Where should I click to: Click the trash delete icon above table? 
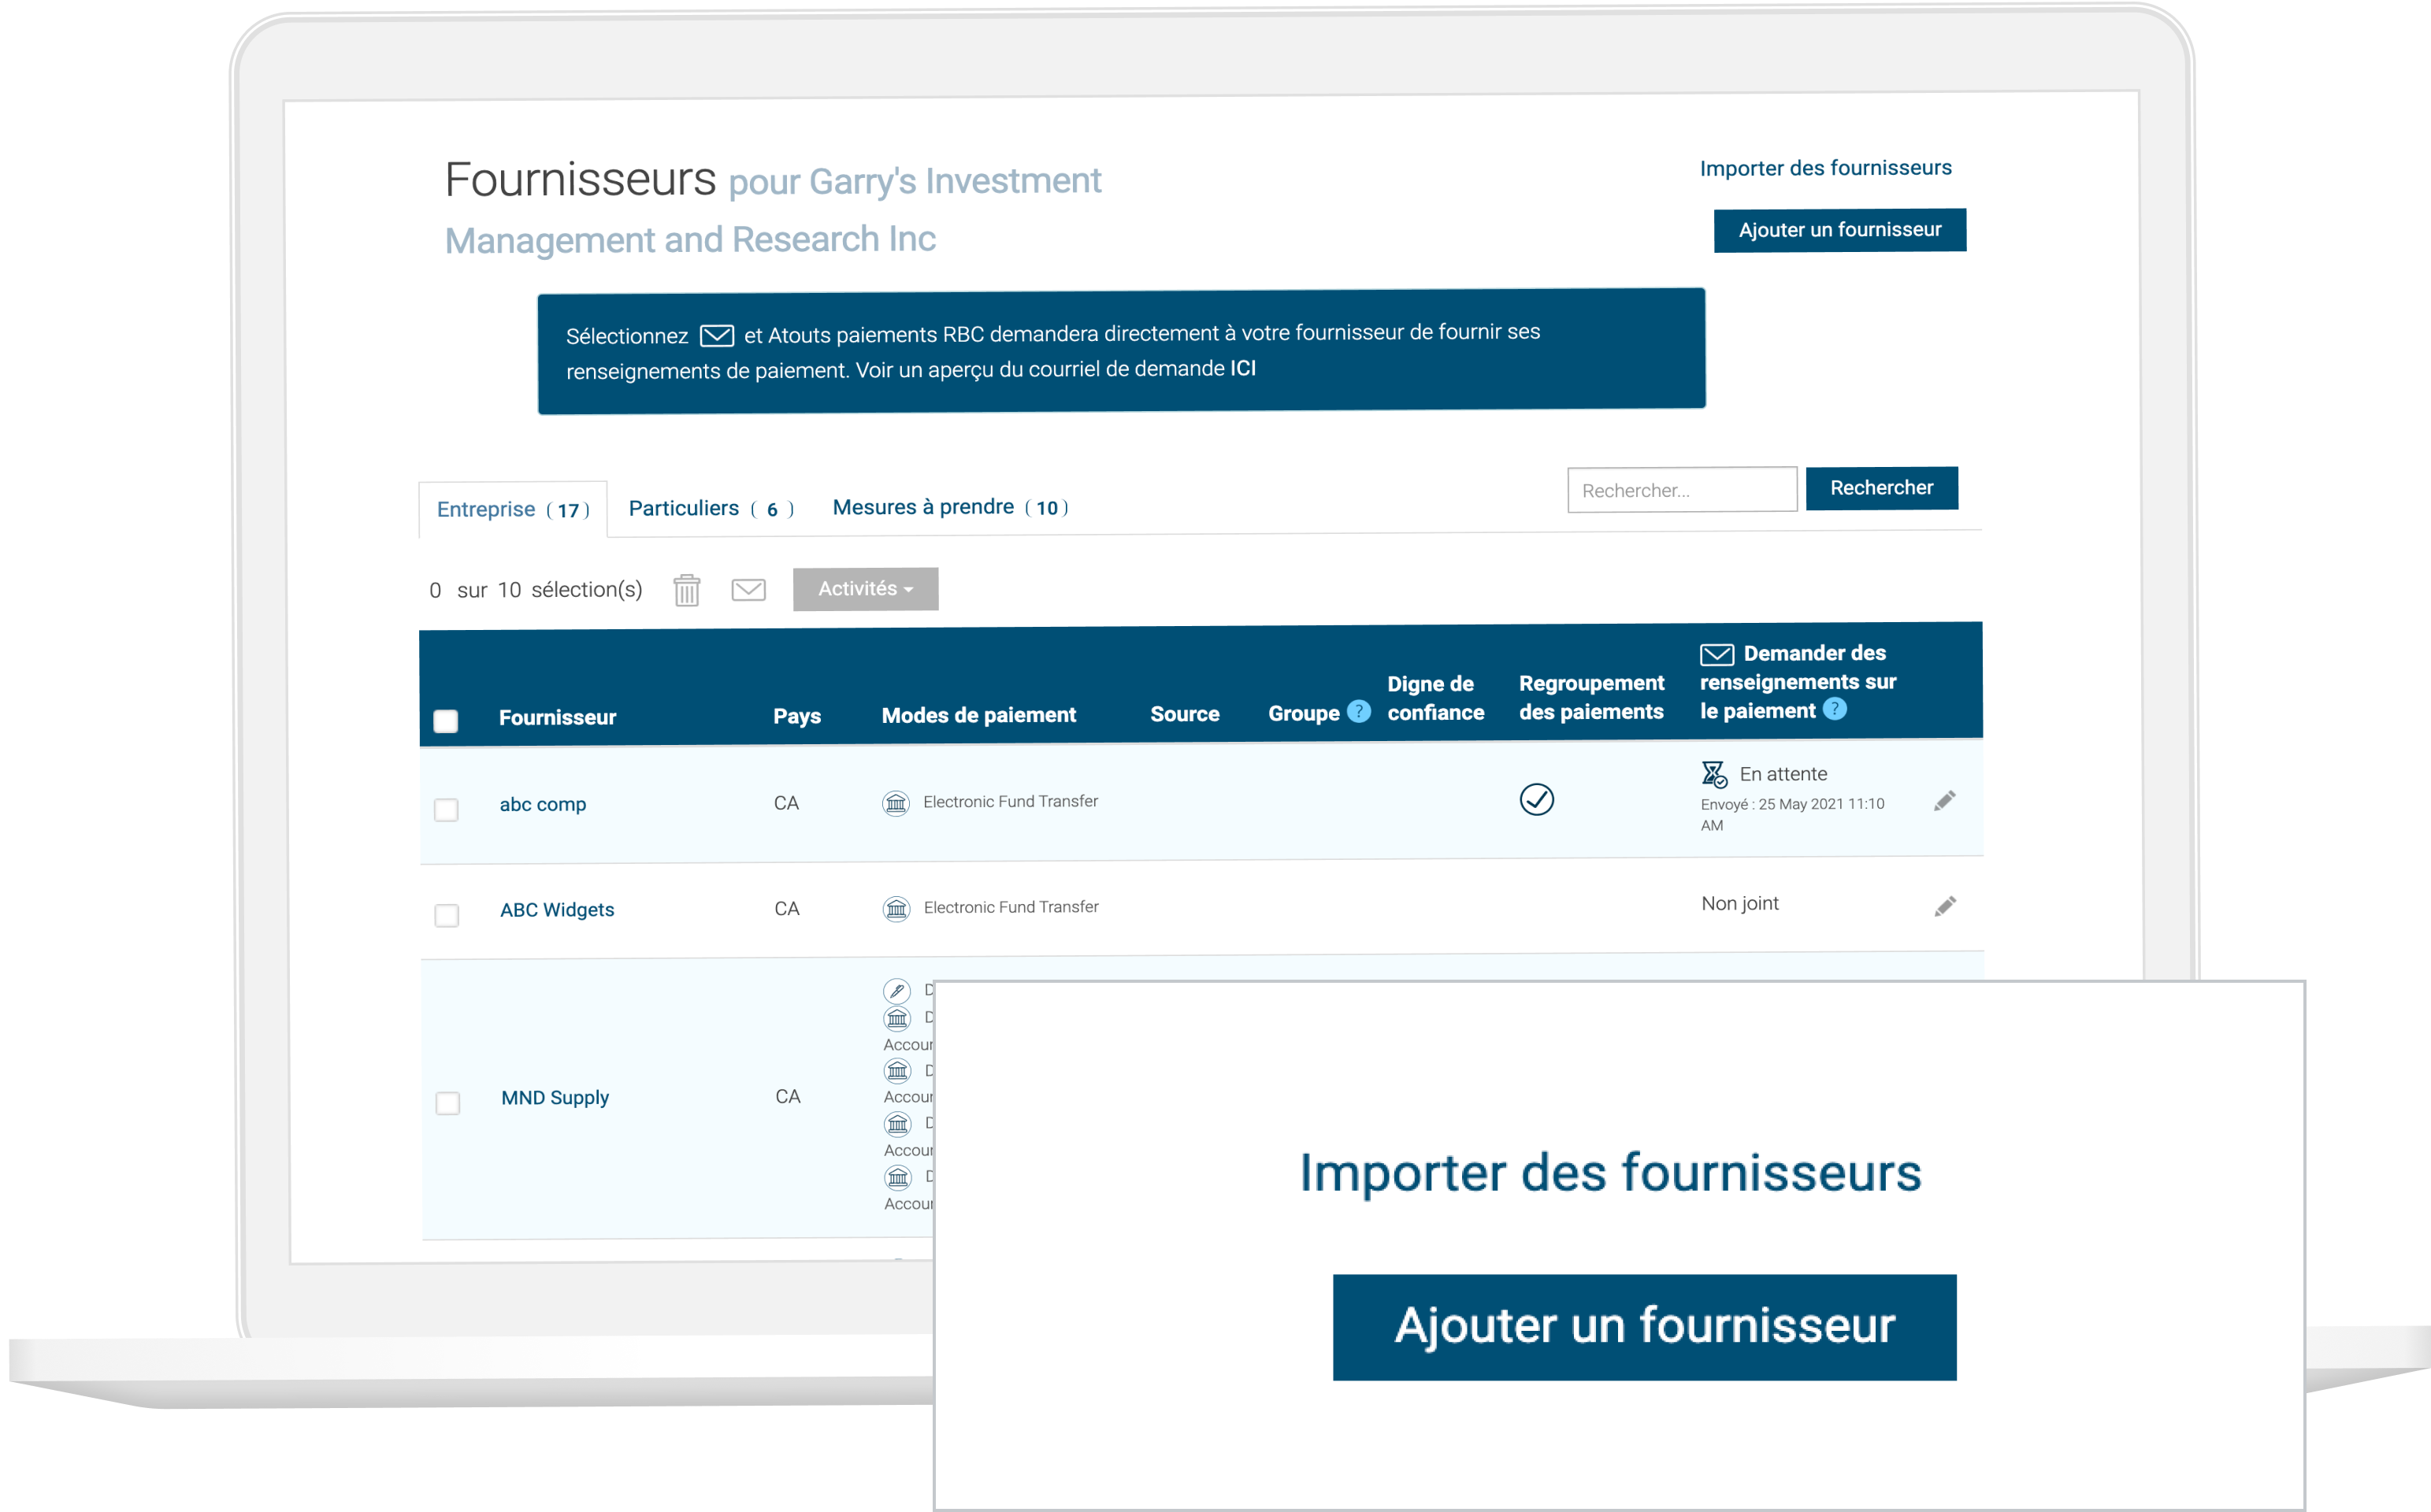687,590
